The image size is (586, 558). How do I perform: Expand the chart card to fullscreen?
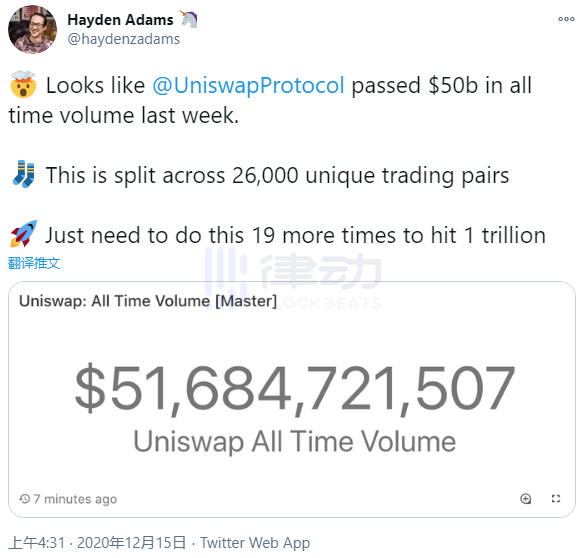coord(556,498)
